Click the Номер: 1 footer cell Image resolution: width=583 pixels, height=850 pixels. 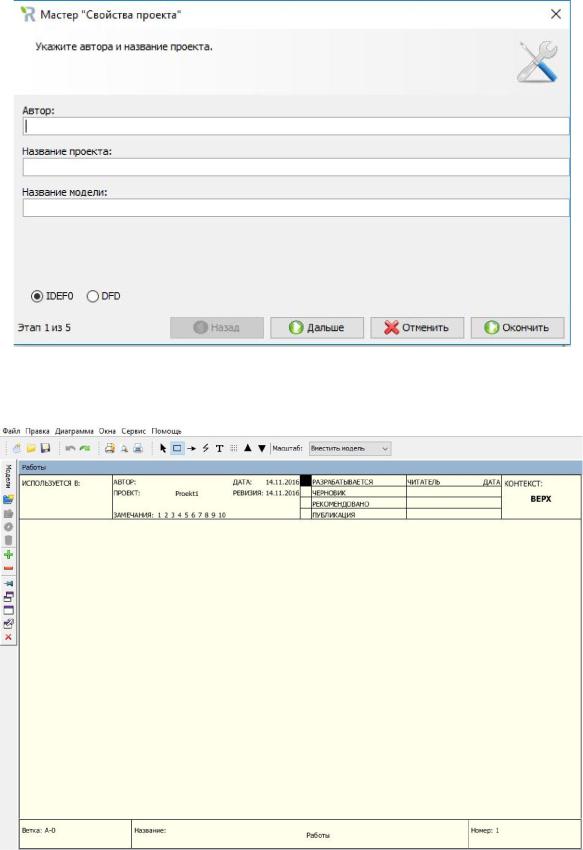[524, 833]
